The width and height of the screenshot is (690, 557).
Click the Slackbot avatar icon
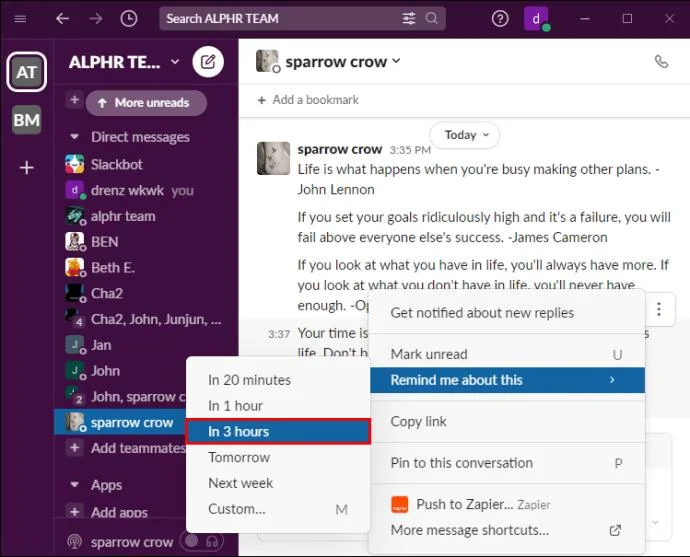74,165
